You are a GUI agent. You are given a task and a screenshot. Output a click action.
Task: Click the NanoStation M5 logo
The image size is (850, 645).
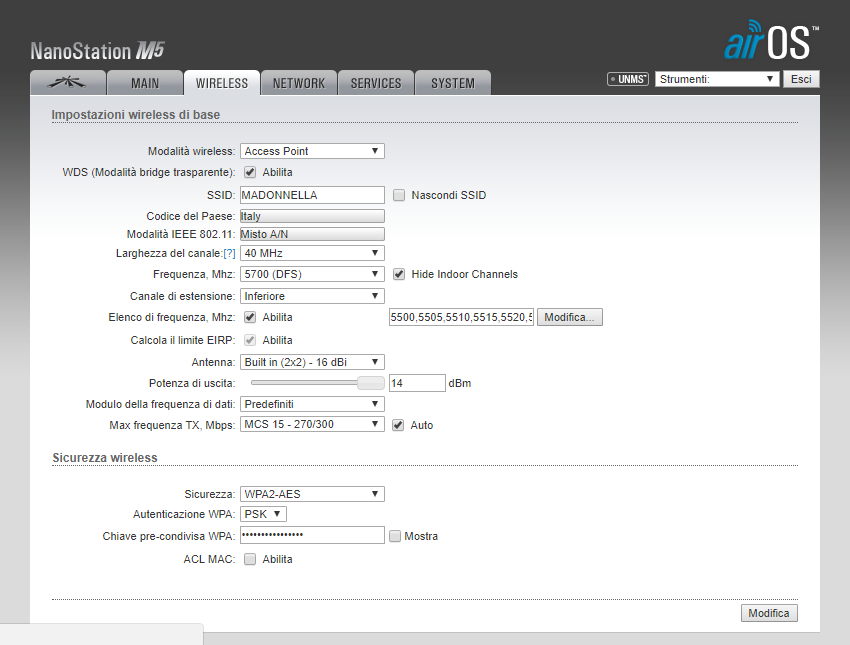pos(98,51)
